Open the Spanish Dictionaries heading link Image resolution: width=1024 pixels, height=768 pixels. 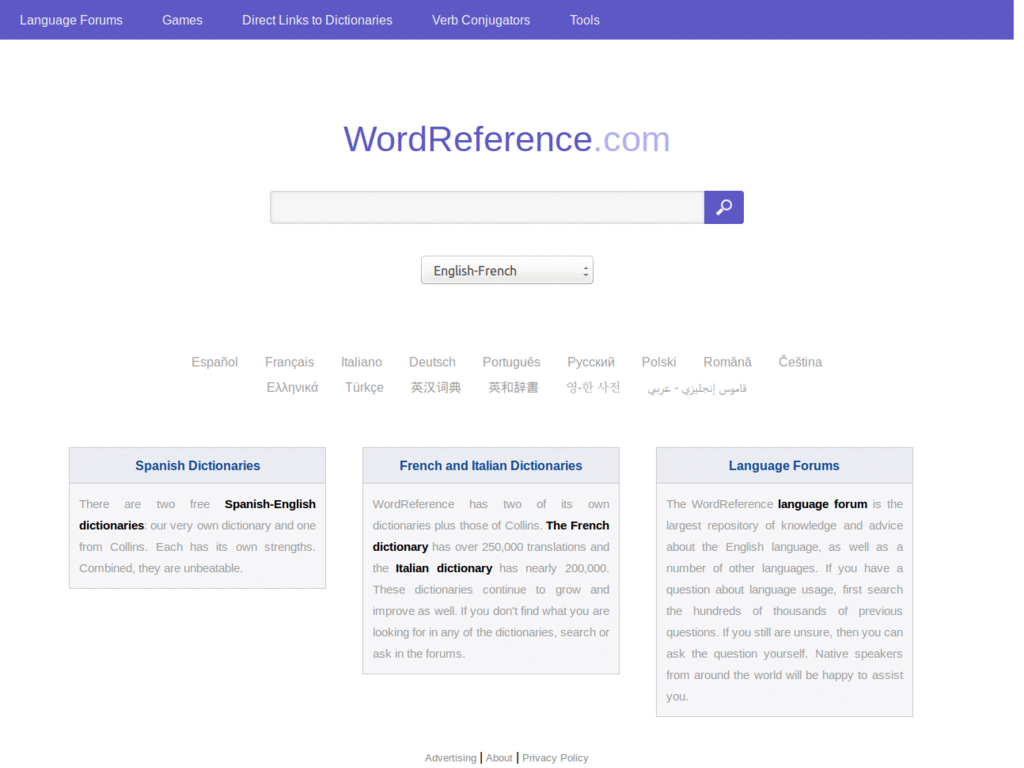coord(197,466)
